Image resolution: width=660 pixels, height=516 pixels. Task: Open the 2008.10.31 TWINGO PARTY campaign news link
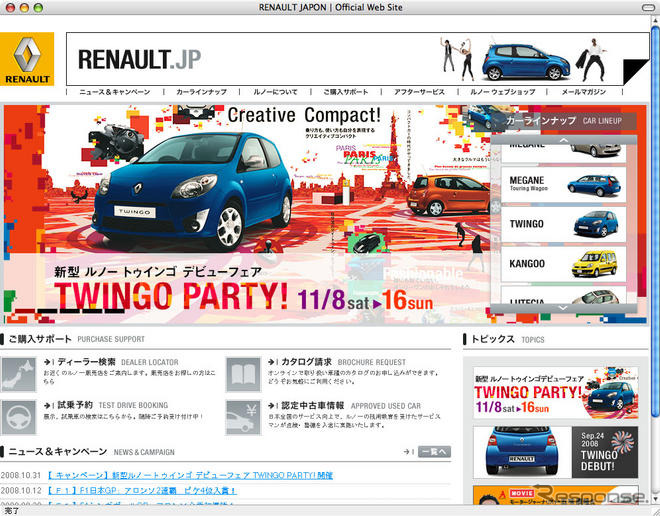click(x=190, y=476)
